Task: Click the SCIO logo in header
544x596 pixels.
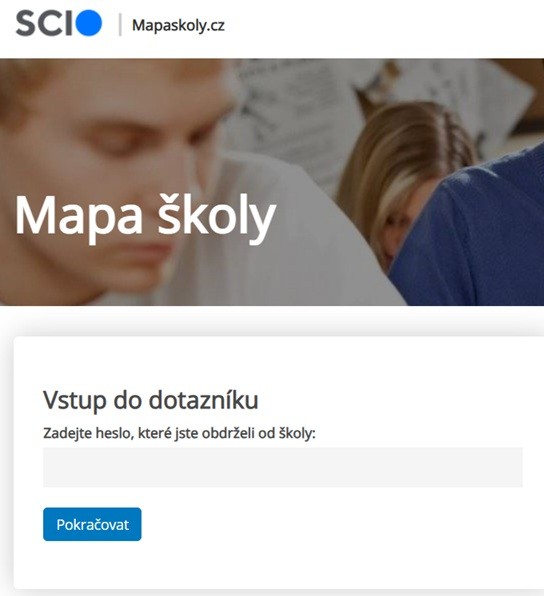Action: [x=59, y=23]
